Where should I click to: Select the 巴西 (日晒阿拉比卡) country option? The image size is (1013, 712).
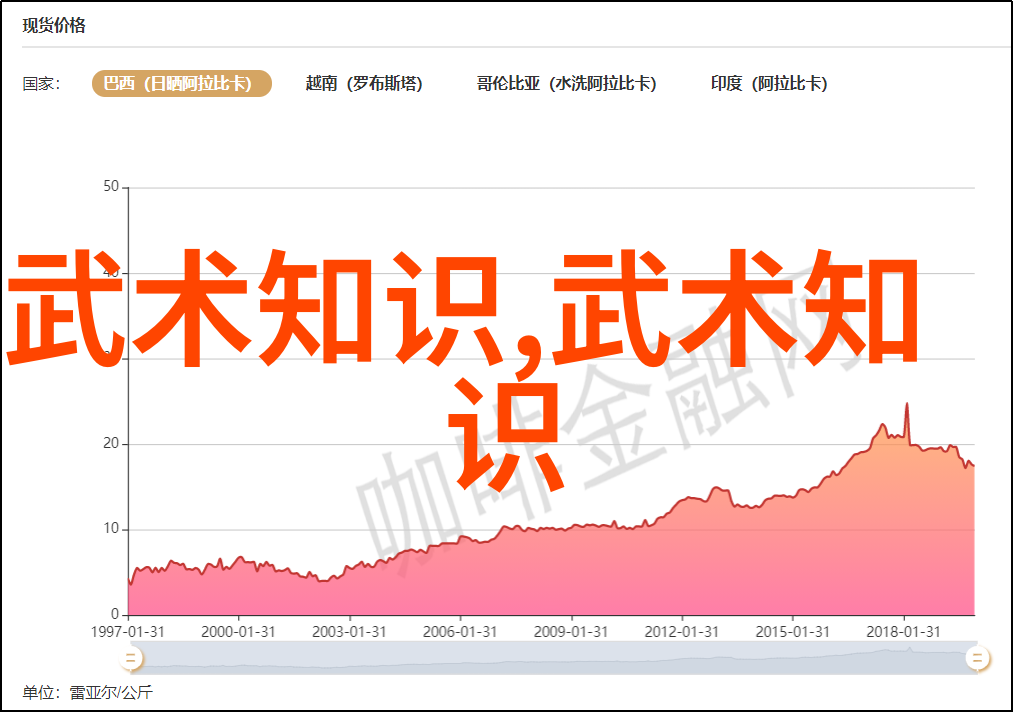182,84
